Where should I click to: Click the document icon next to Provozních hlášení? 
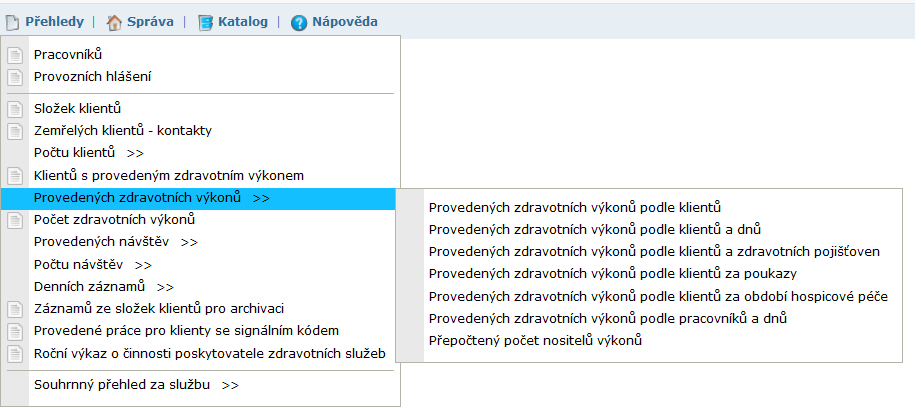pyautogui.click(x=15, y=77)
